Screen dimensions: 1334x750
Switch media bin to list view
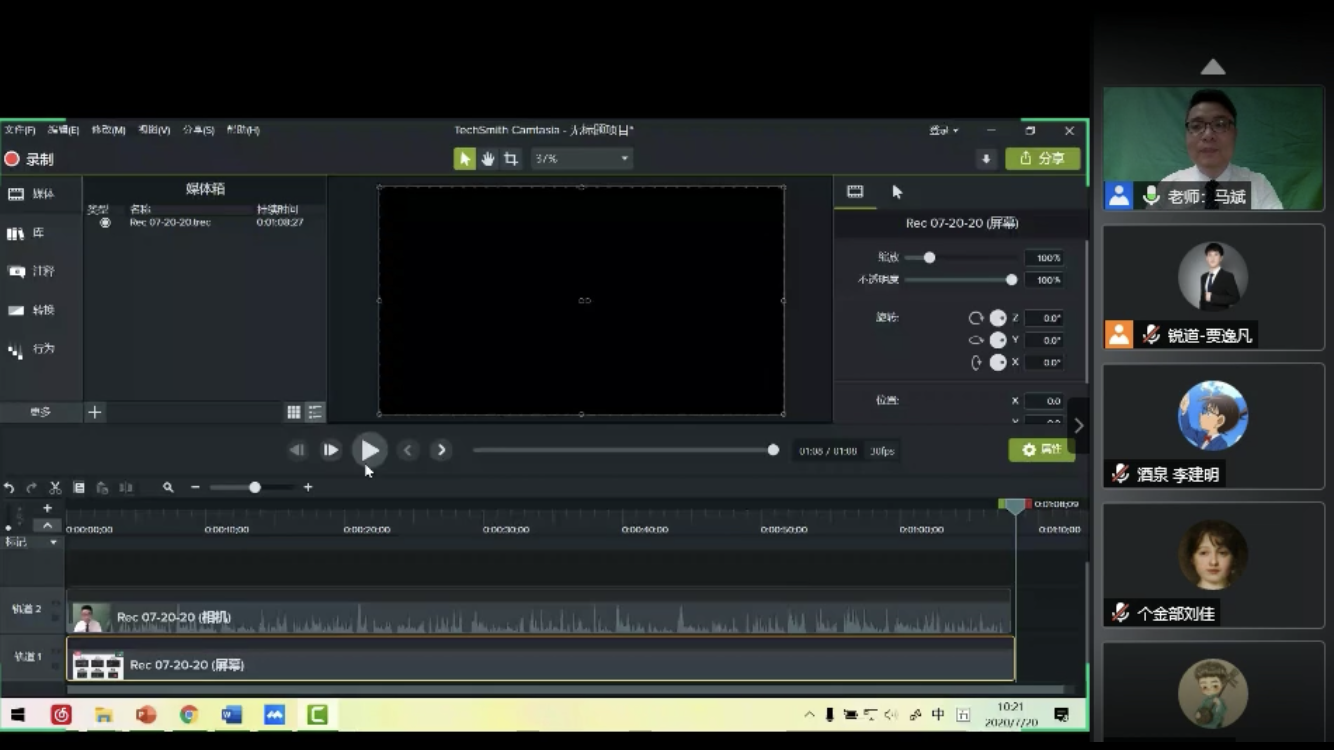pyautogui.click(x=315, y=412)
